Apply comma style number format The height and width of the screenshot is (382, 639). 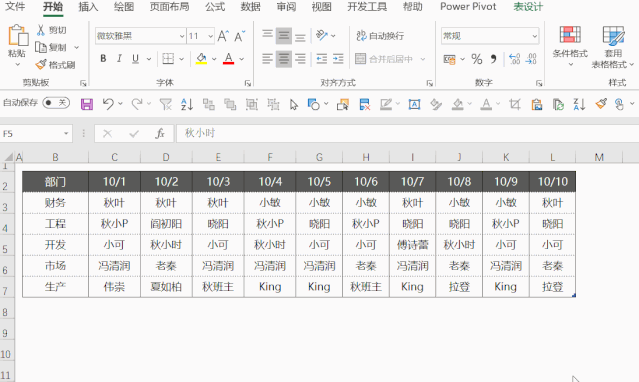(494, 59)
